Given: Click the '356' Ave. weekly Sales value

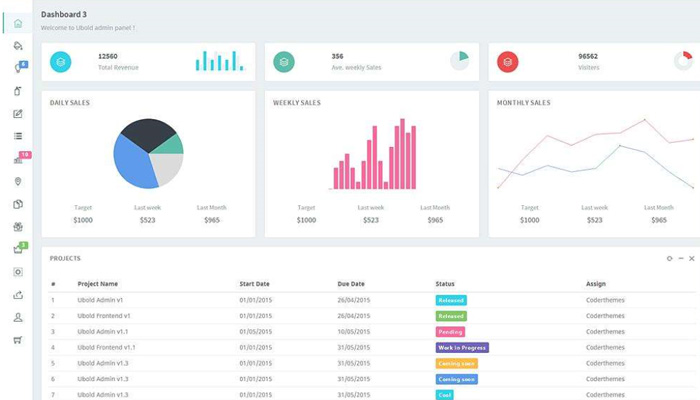Looking at the screenshot, I should click(338, 56).
